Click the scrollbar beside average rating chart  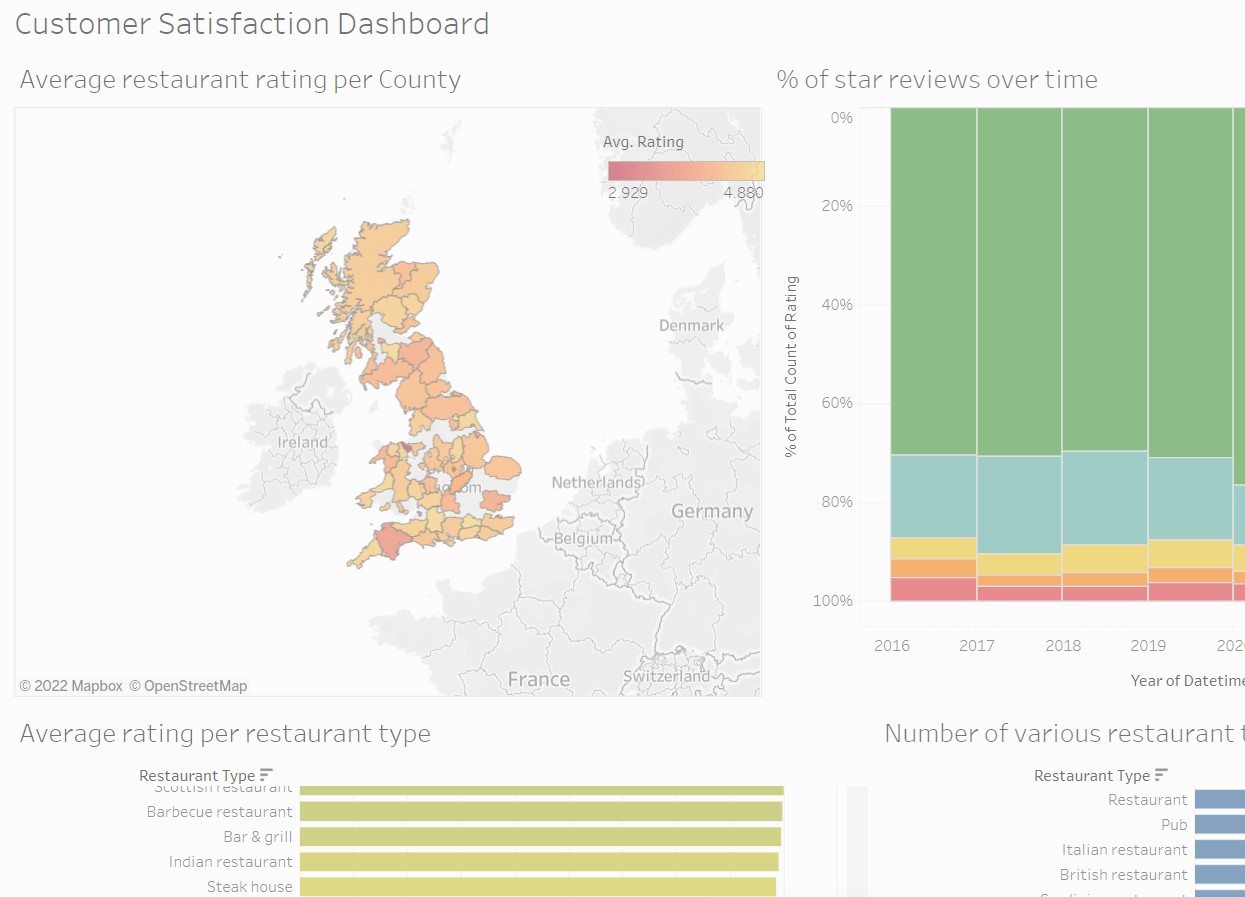coord(857,838)
